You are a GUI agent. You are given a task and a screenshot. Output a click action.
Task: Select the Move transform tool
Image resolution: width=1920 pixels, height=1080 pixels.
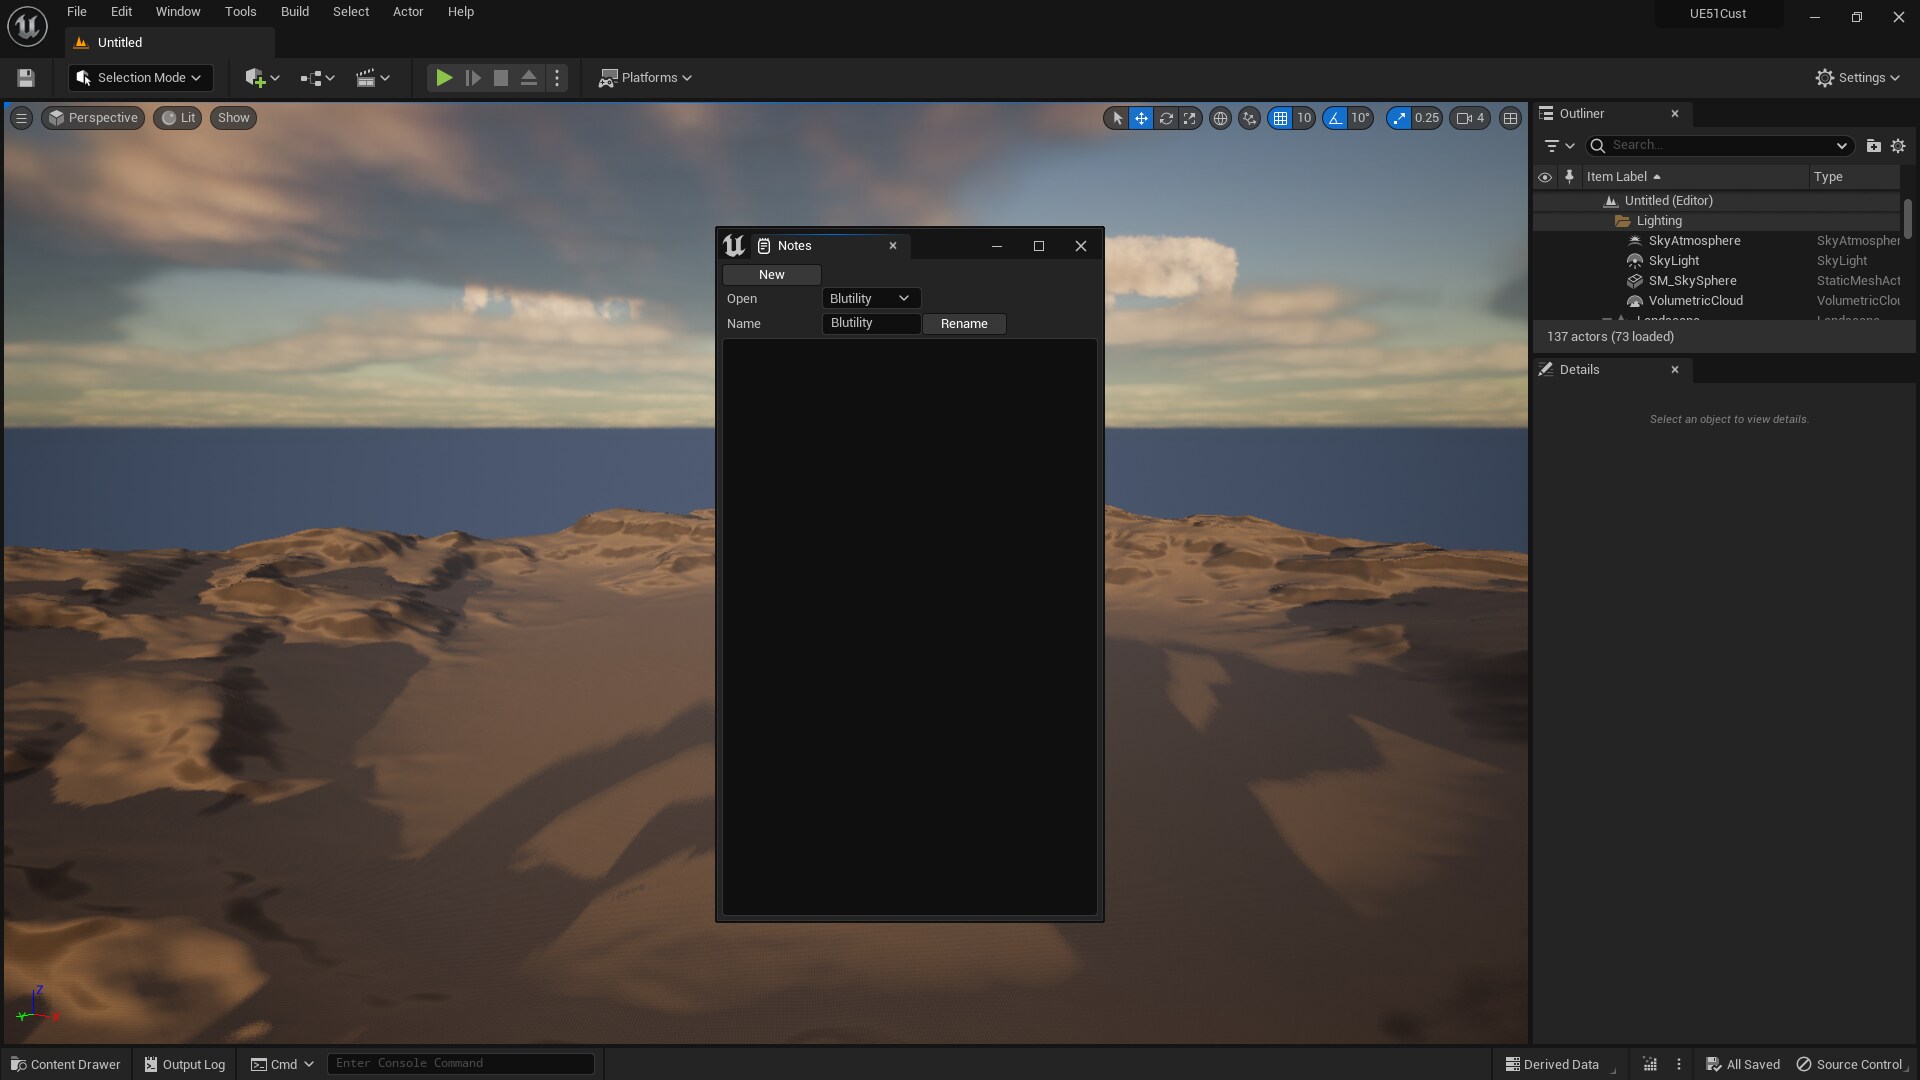point(1141,118)
